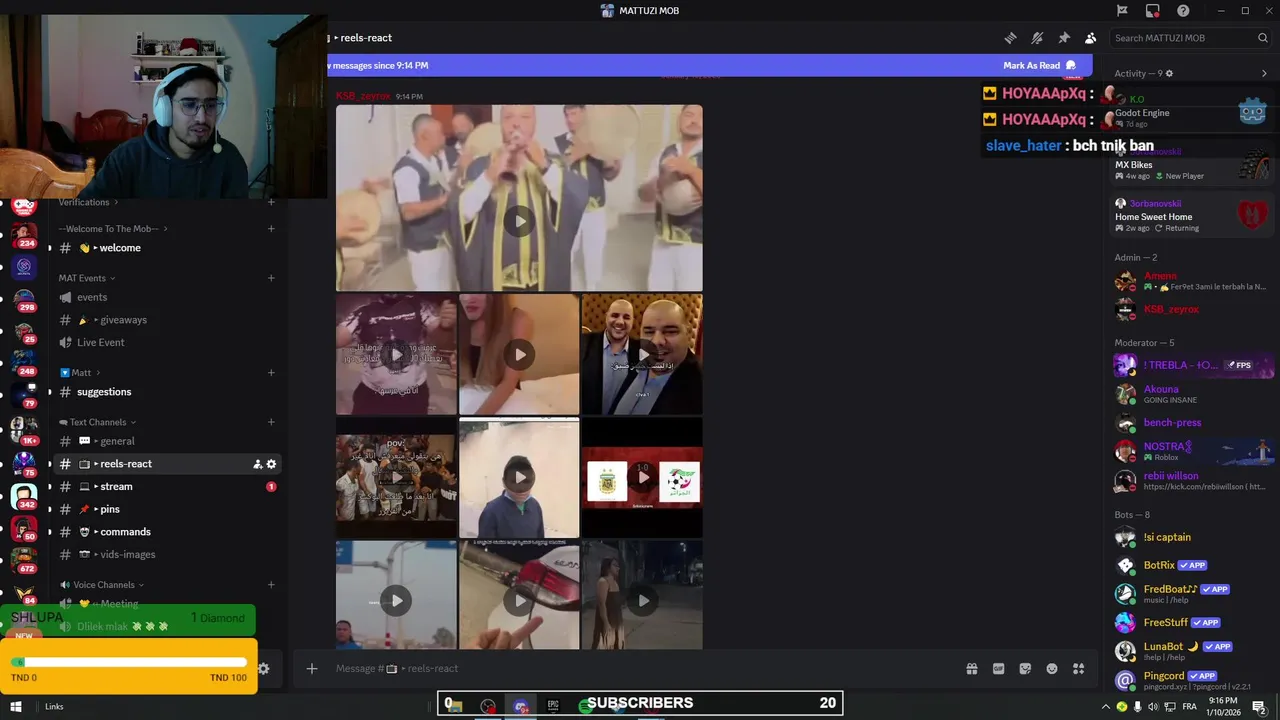This screenshot has height=720, width=1280.
Task: Focus the Search MATTUZI MOB field
Action: (1189, 38)
